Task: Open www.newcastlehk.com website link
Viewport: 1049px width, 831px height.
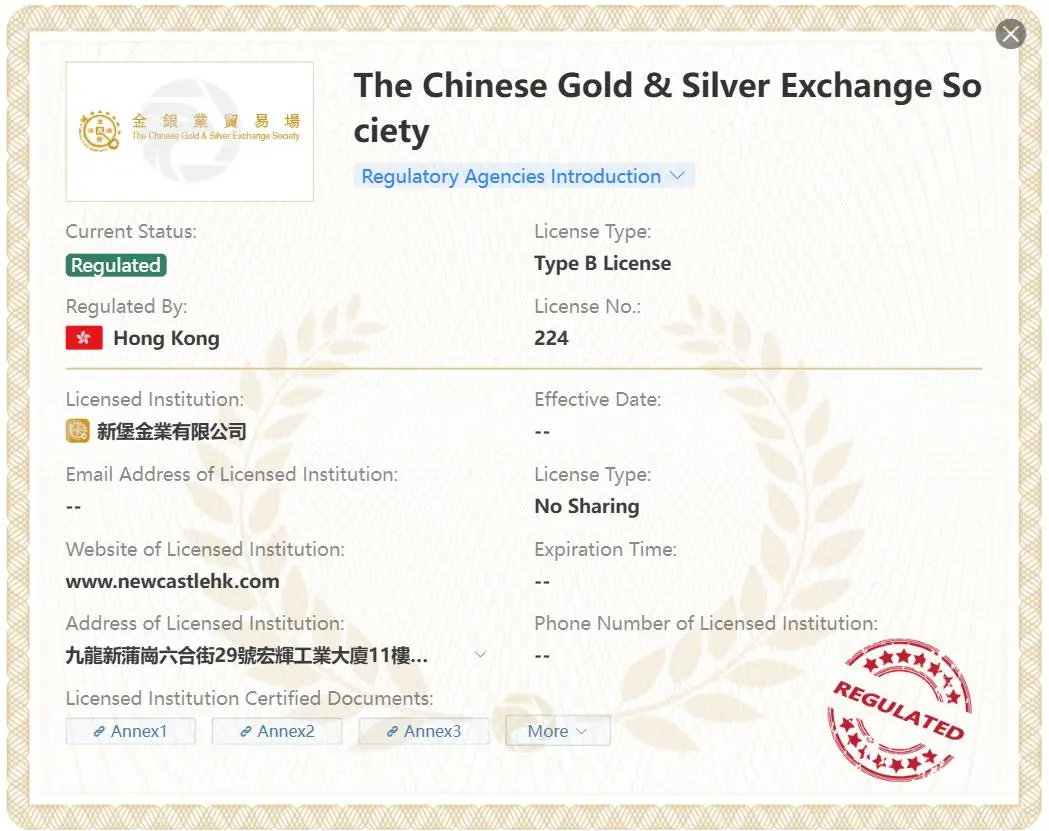Action: pyautogui.click(x=173, y=581)
